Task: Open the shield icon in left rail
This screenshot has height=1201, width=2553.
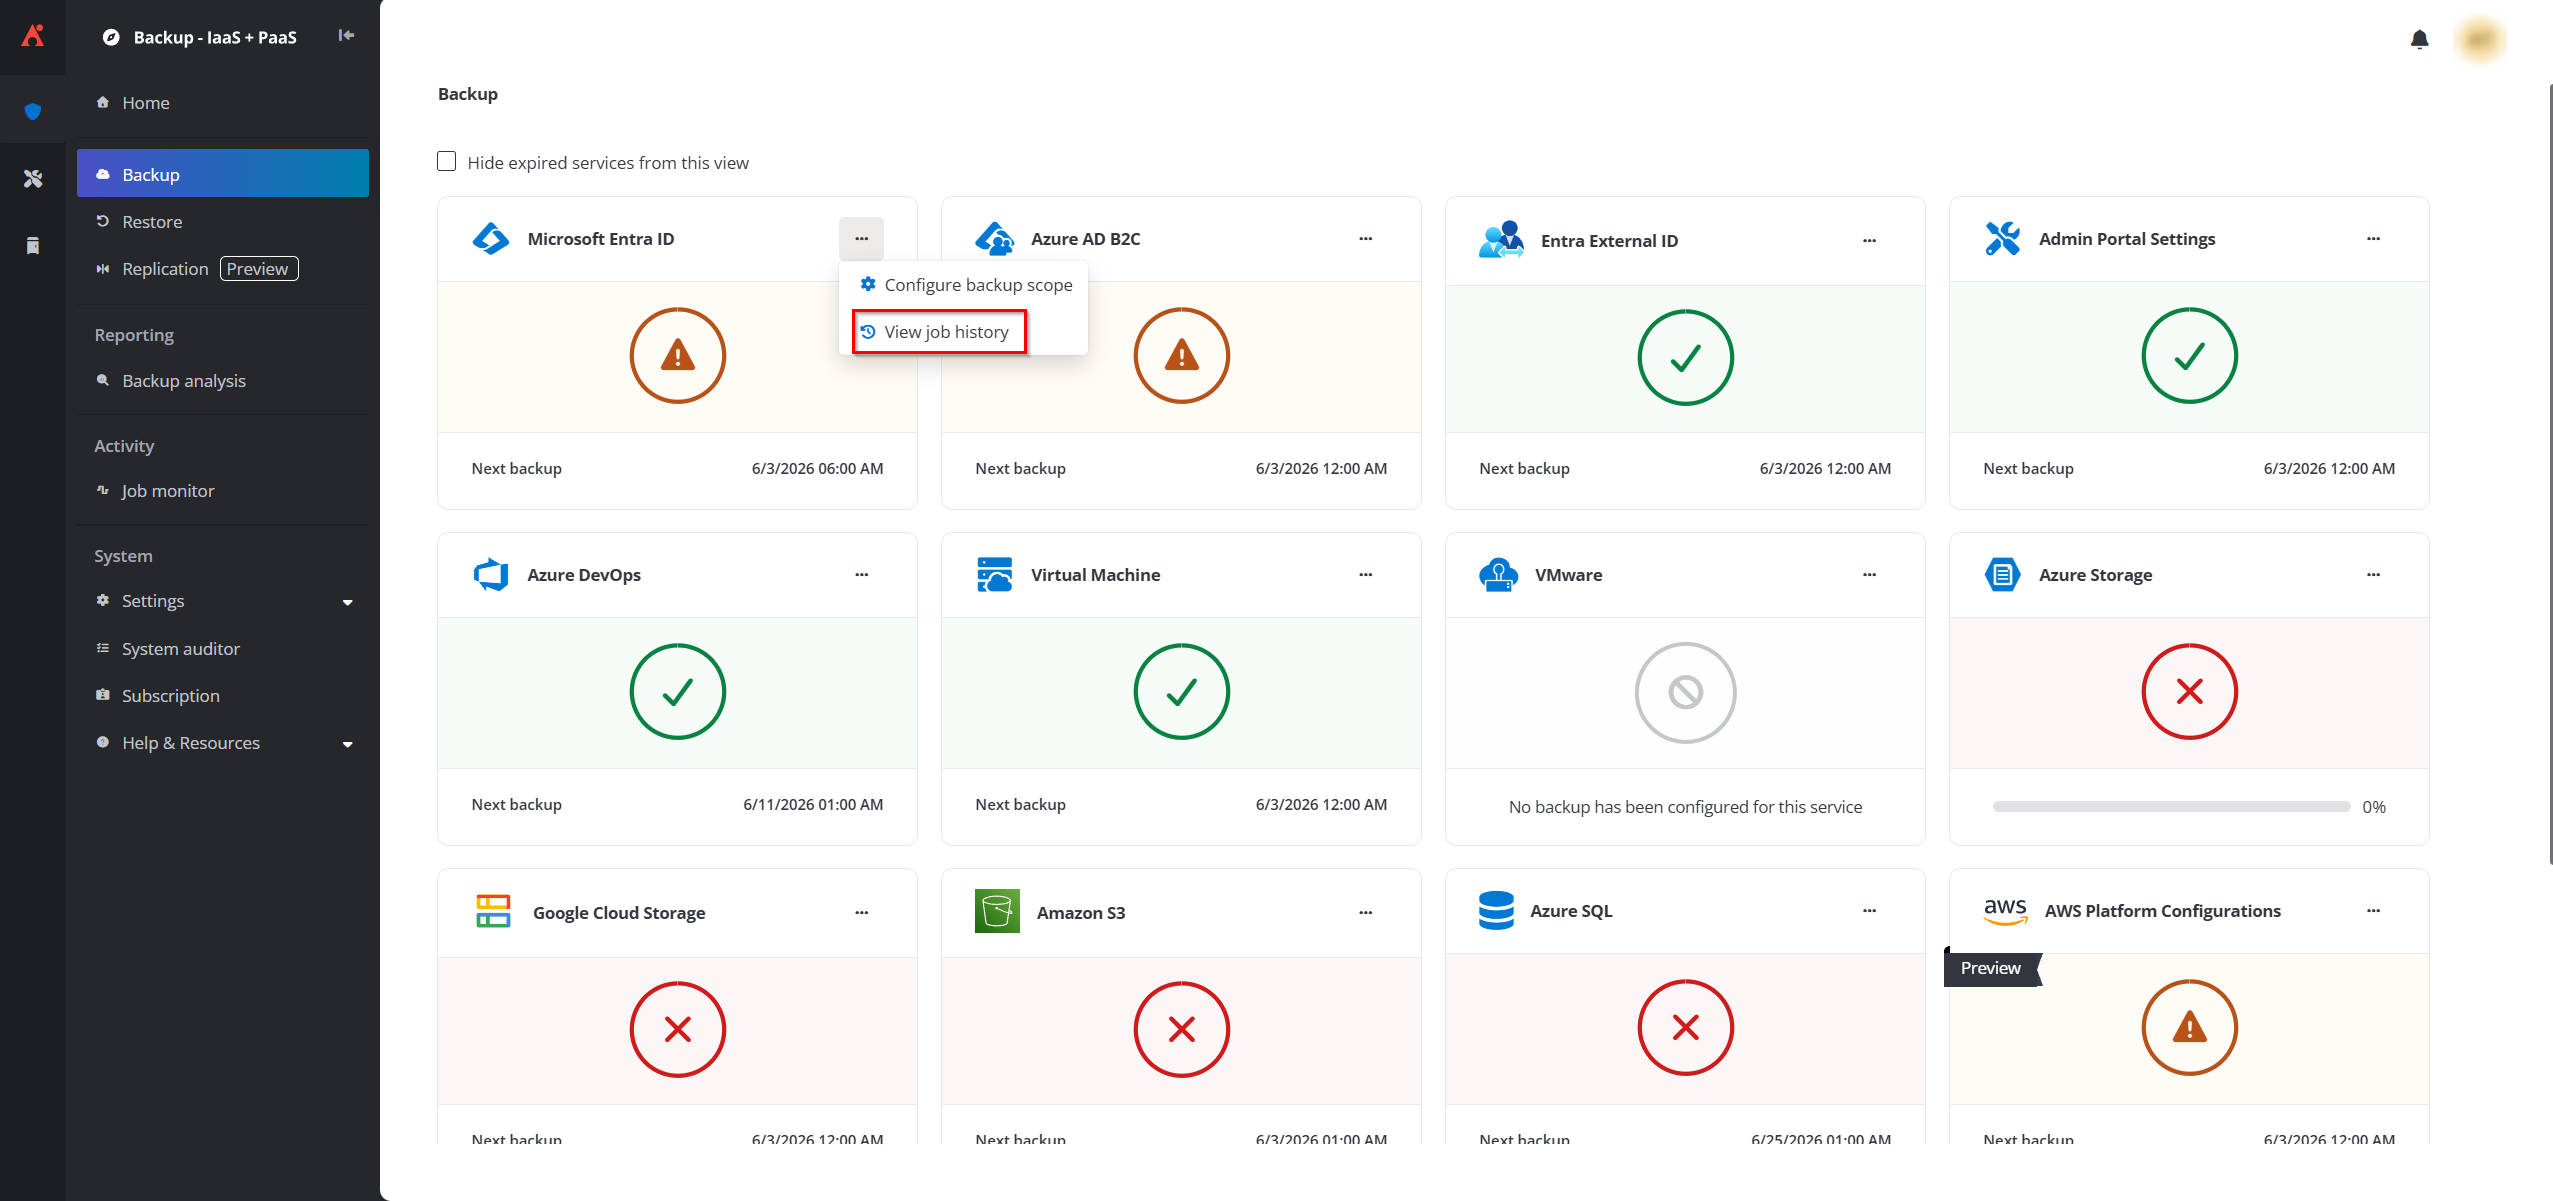Action: tap(33, 110)
